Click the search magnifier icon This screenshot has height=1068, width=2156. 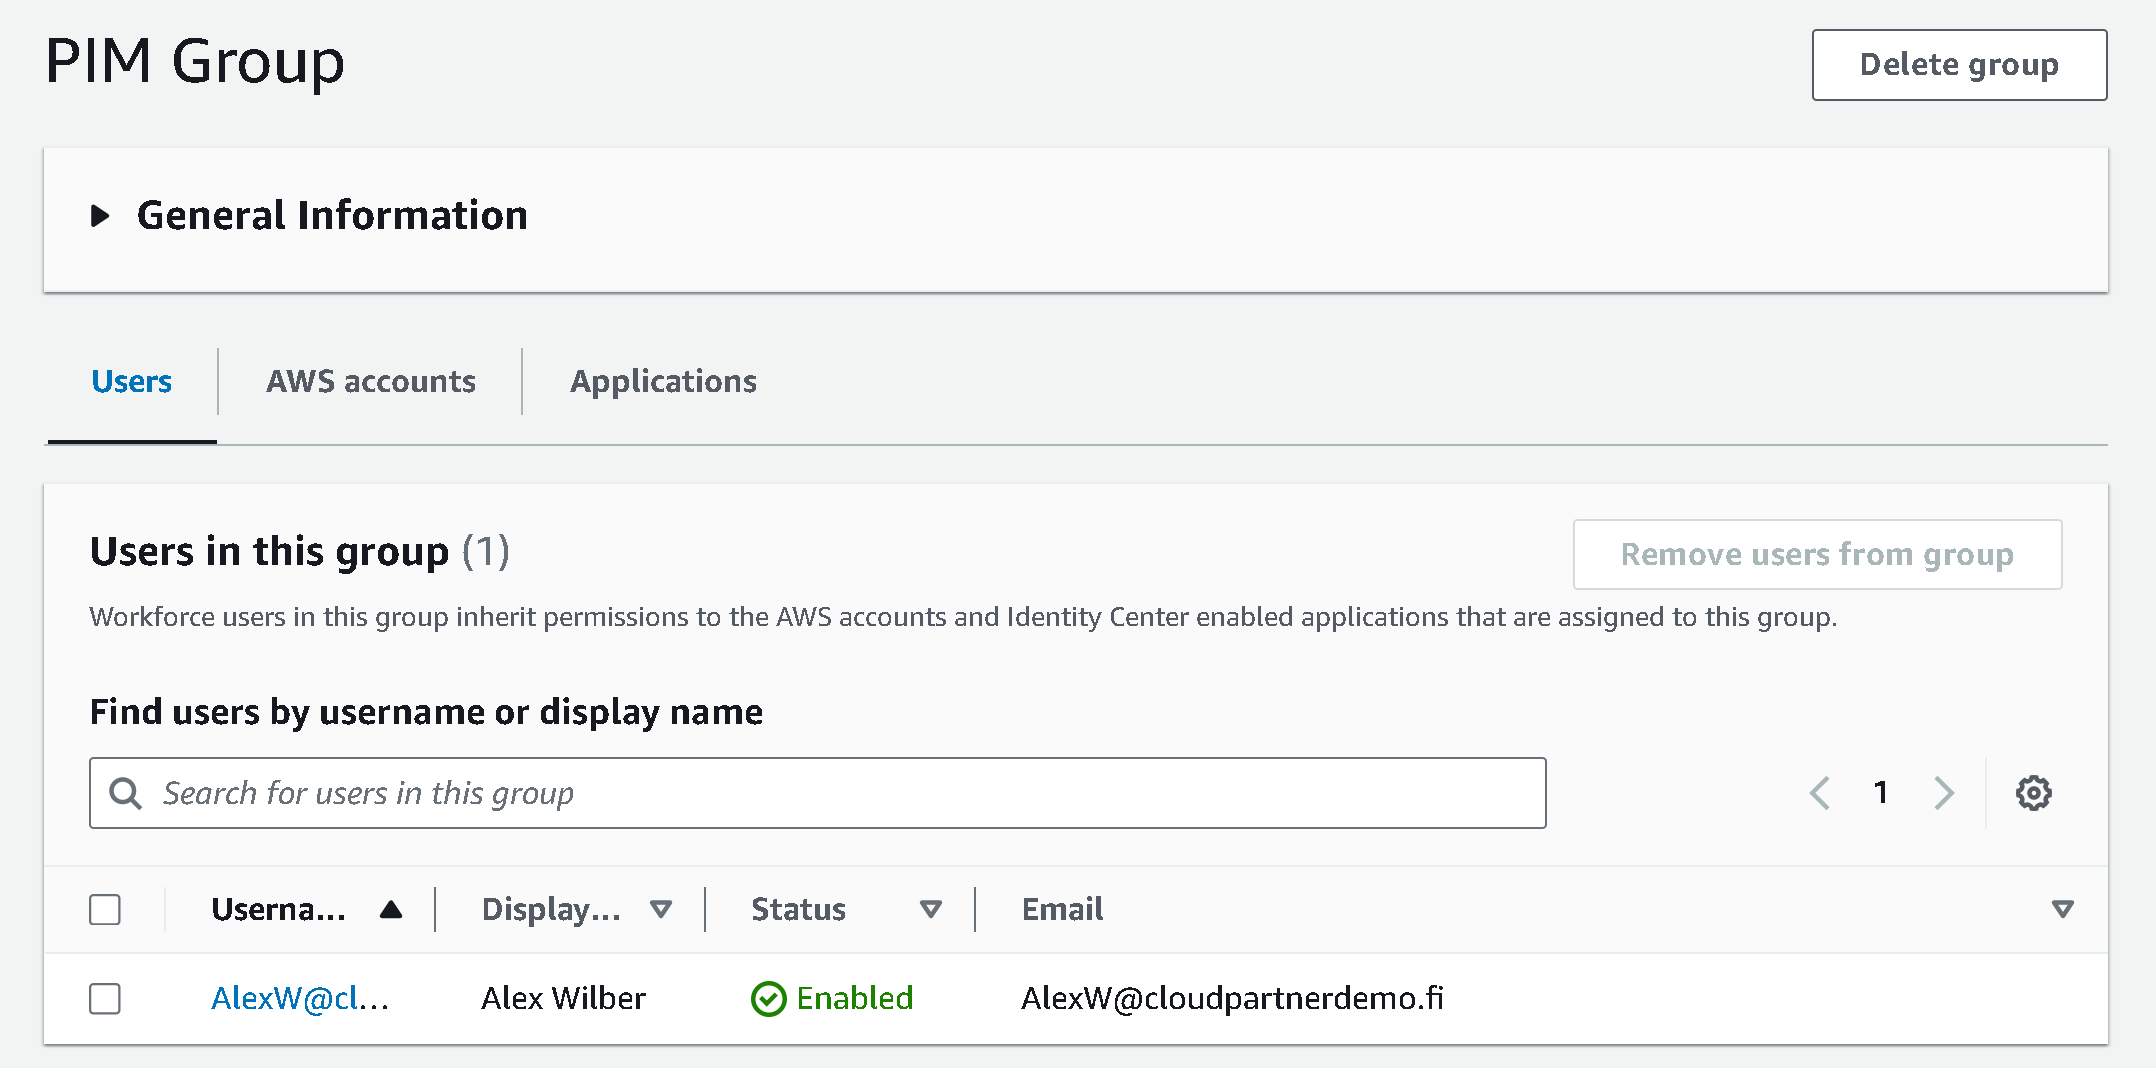point(126,793)
